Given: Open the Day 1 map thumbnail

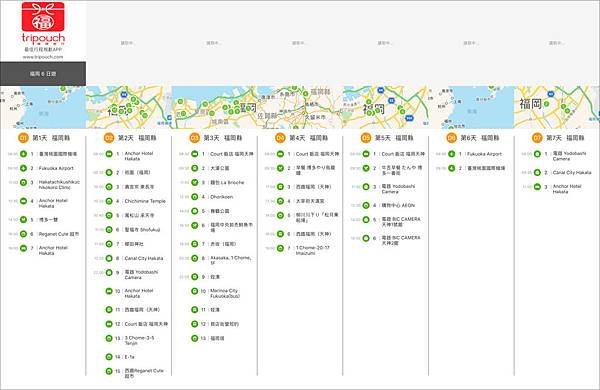Looking at the screenshot, I should coord(43,107).
